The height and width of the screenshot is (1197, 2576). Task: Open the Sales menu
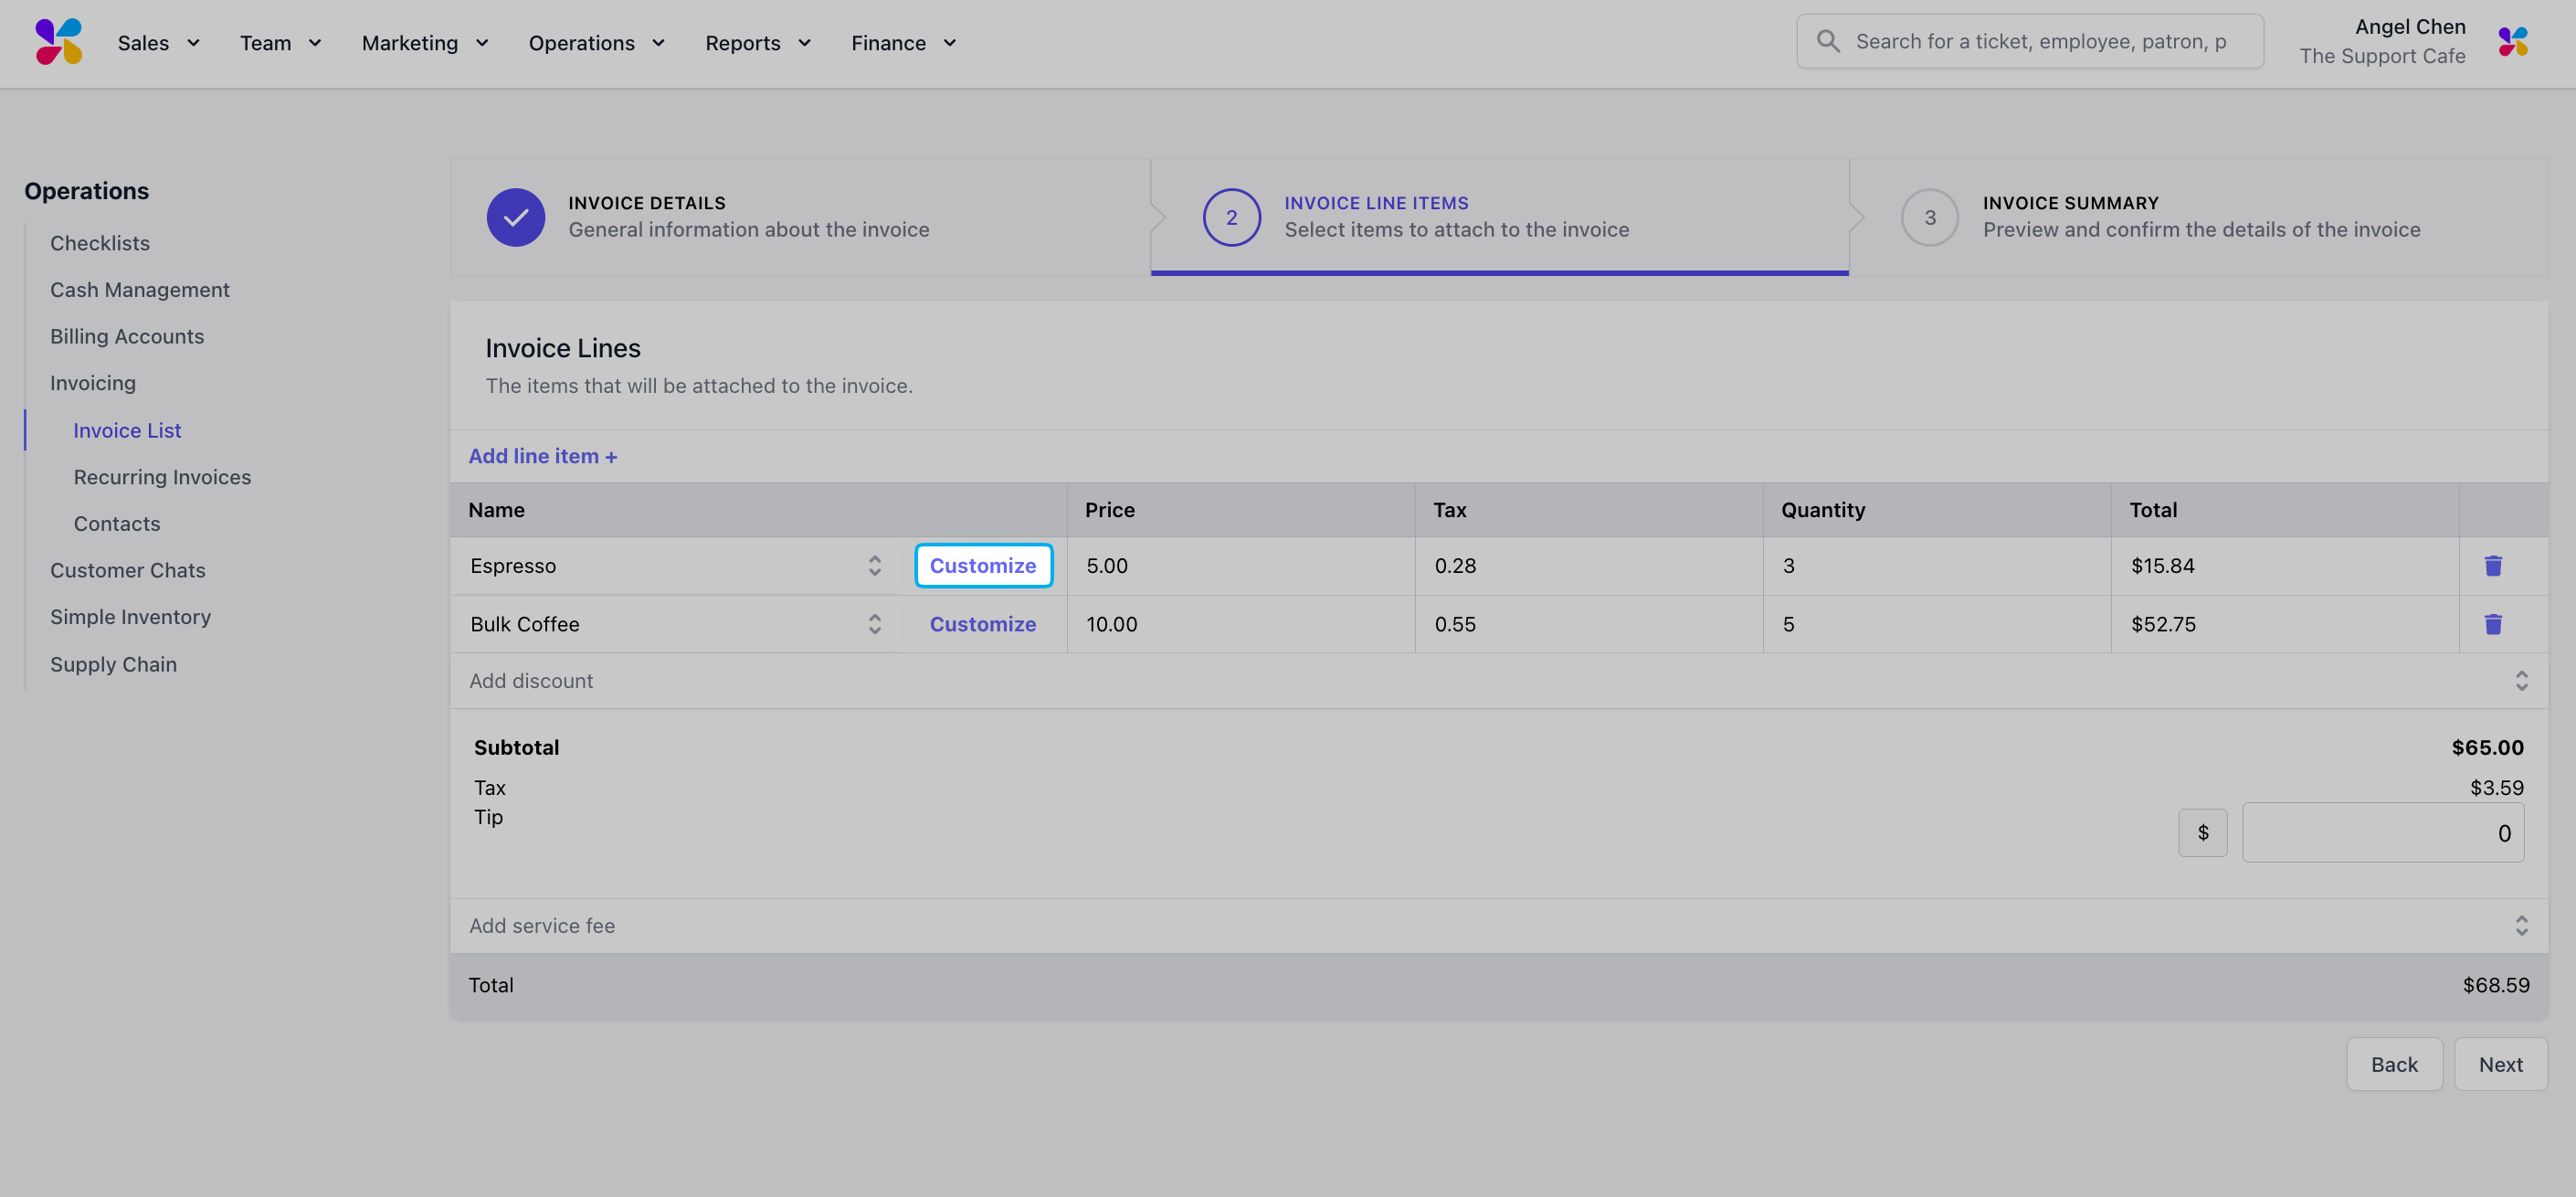(x=159, y=43)
